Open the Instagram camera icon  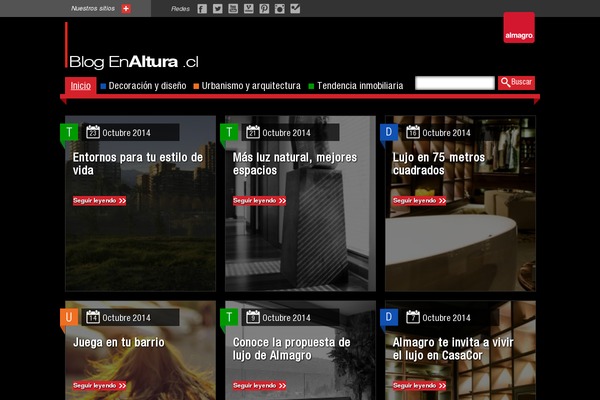(x=280, y=9)
